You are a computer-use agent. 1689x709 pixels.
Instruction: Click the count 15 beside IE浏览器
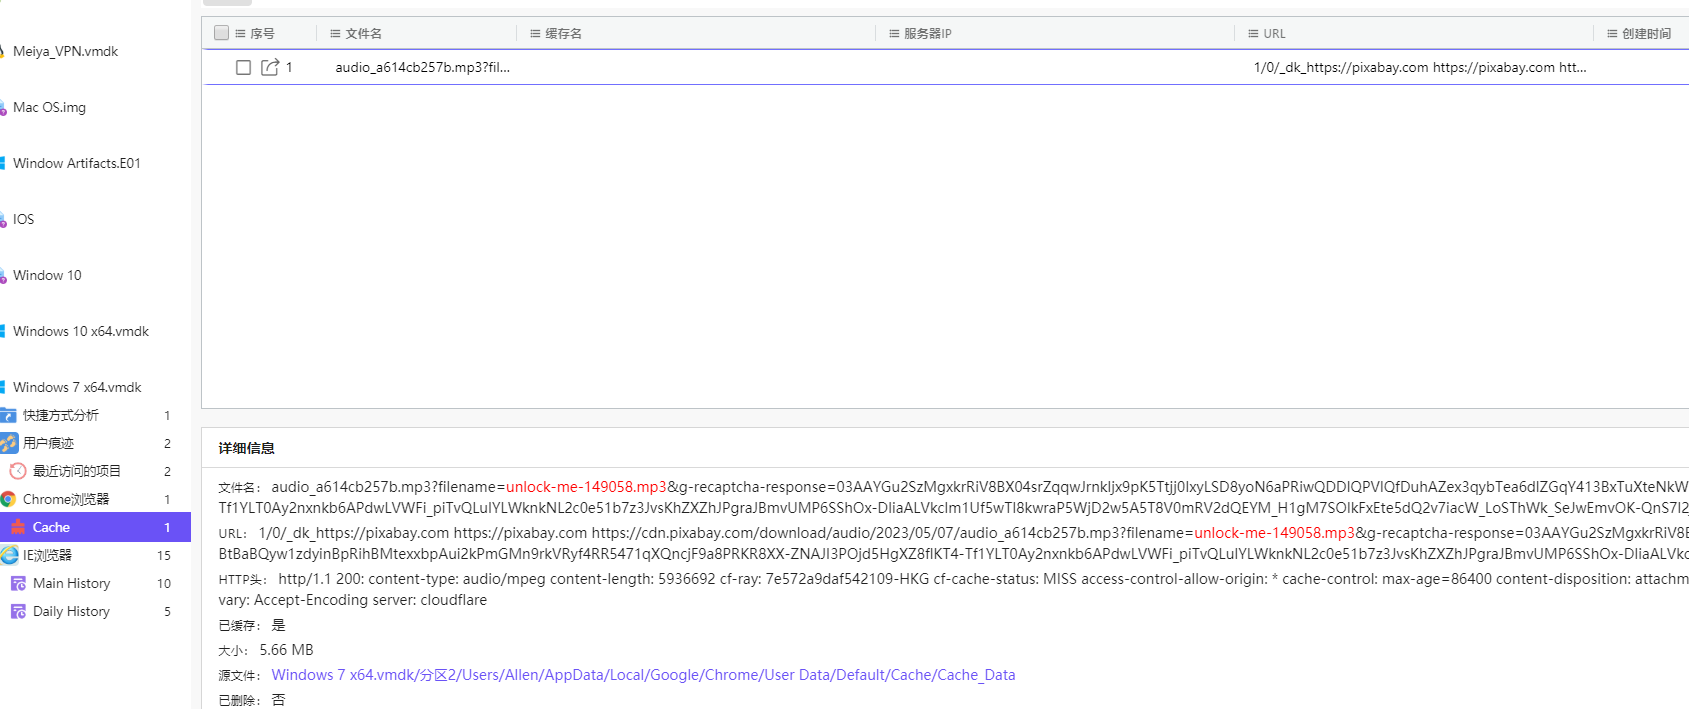tap(164, 555)
